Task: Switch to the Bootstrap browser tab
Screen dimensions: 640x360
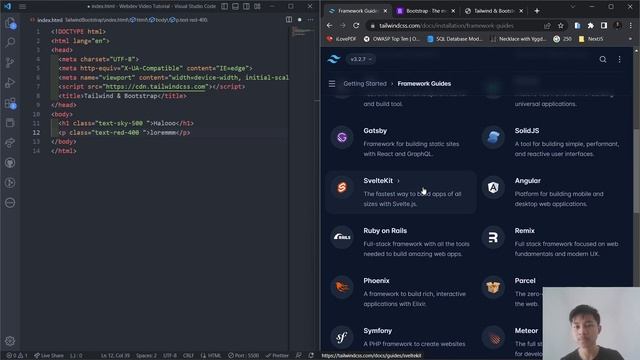Action: point(425,11)
